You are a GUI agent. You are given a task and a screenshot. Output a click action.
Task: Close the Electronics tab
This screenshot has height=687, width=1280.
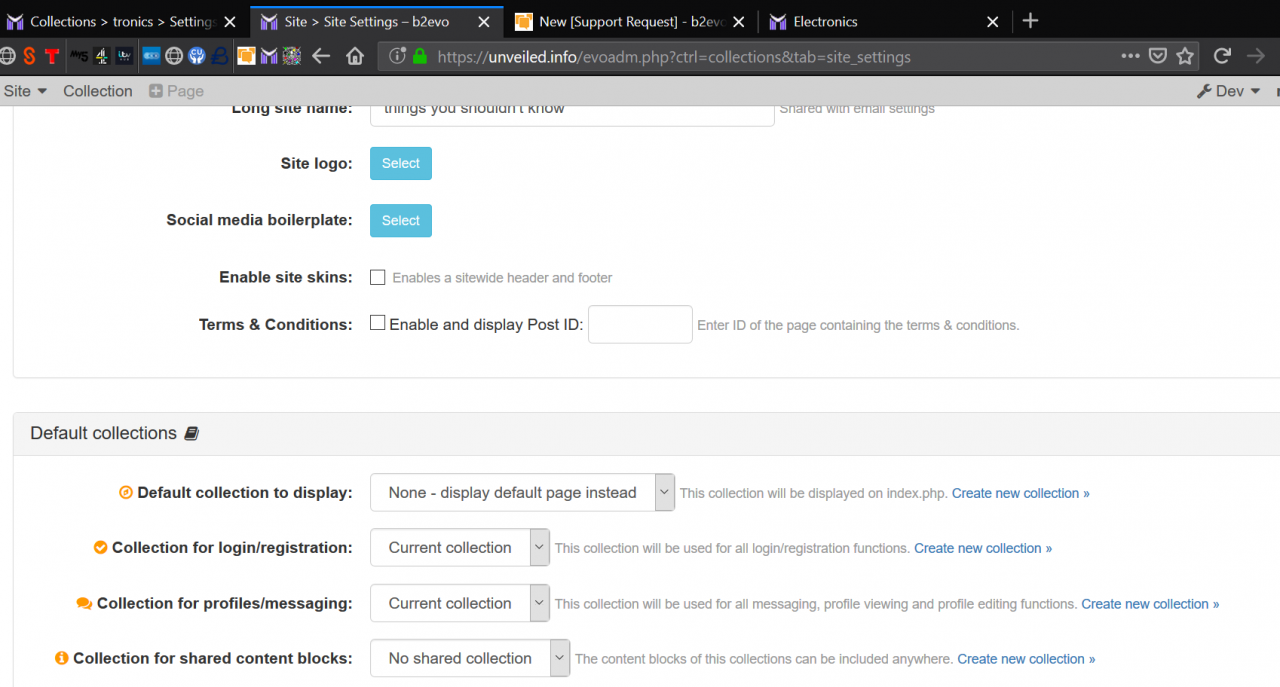tap(992, 21)
